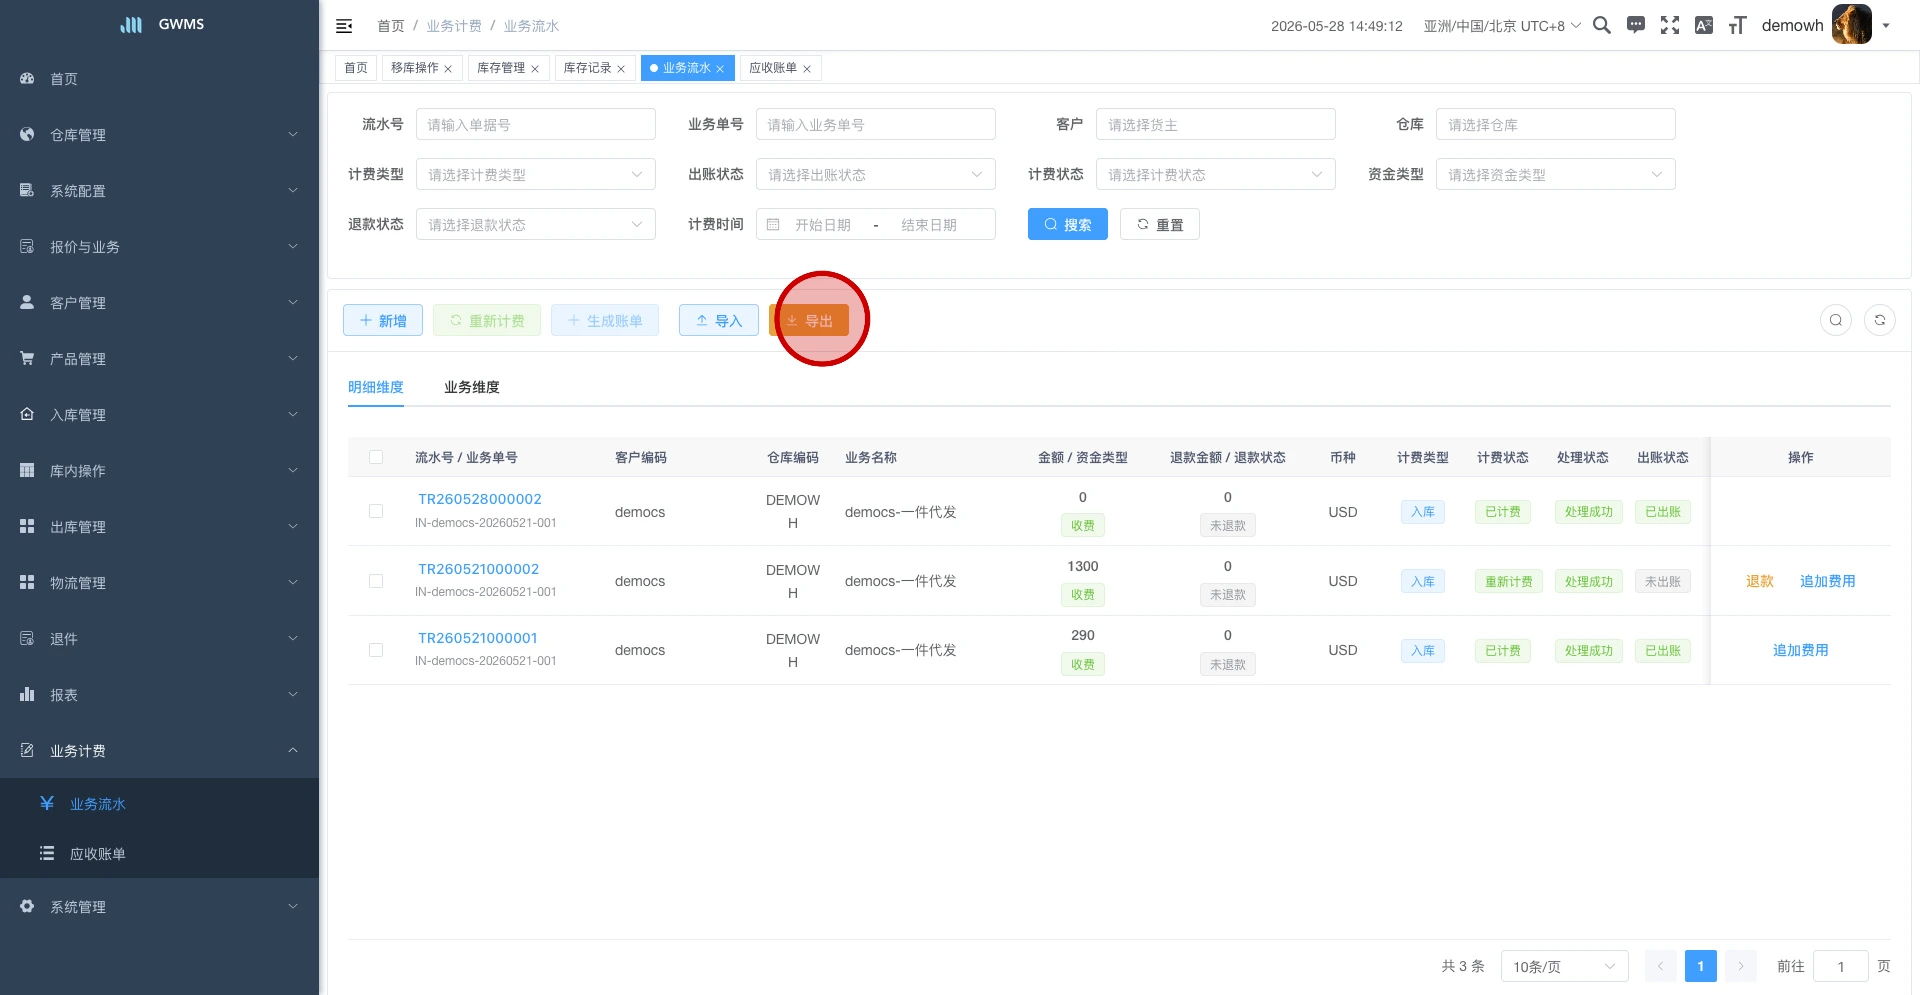Check the row TR260521000002 checkbox
The image size is (1920, 995).
[376, 581]
